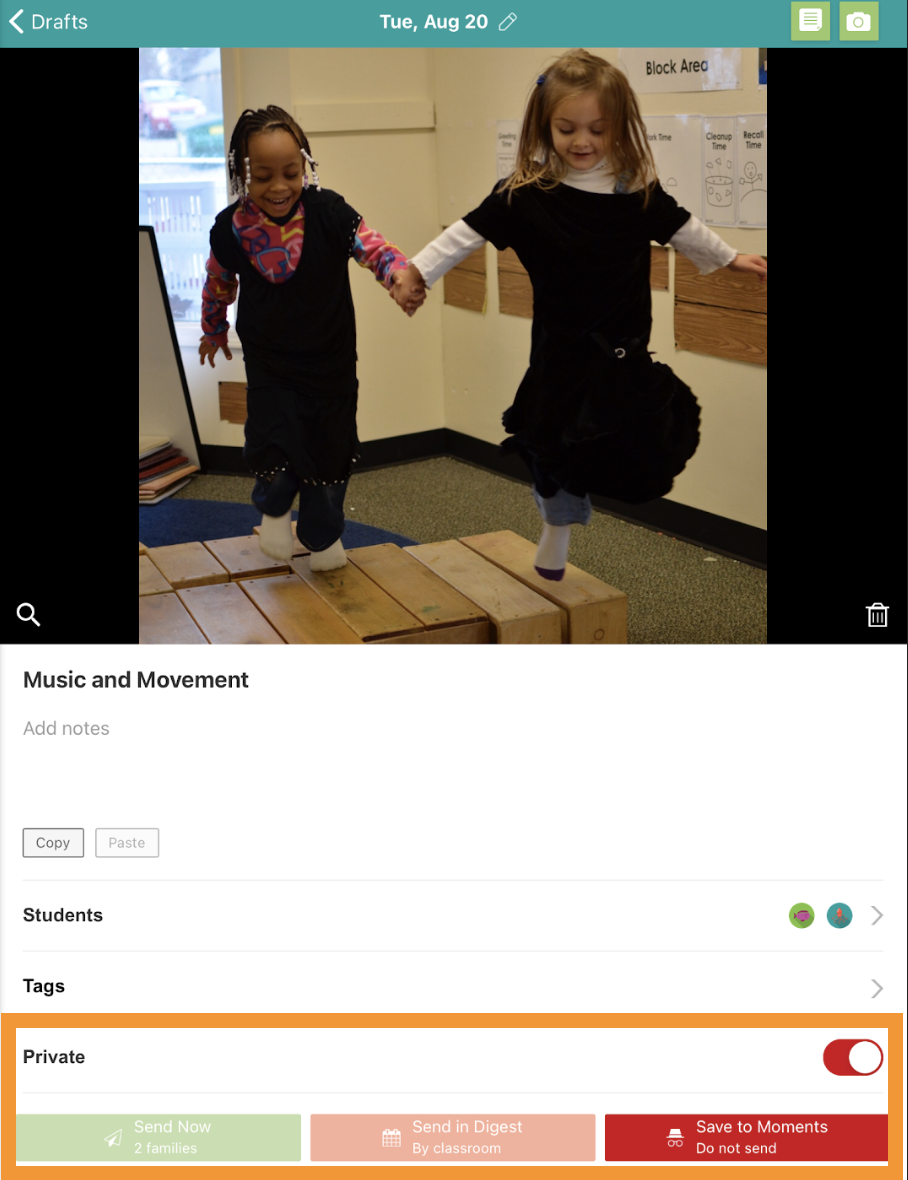908x1180 pixels.
Task: Open the notes icon in header
Action: pos(810,21)
